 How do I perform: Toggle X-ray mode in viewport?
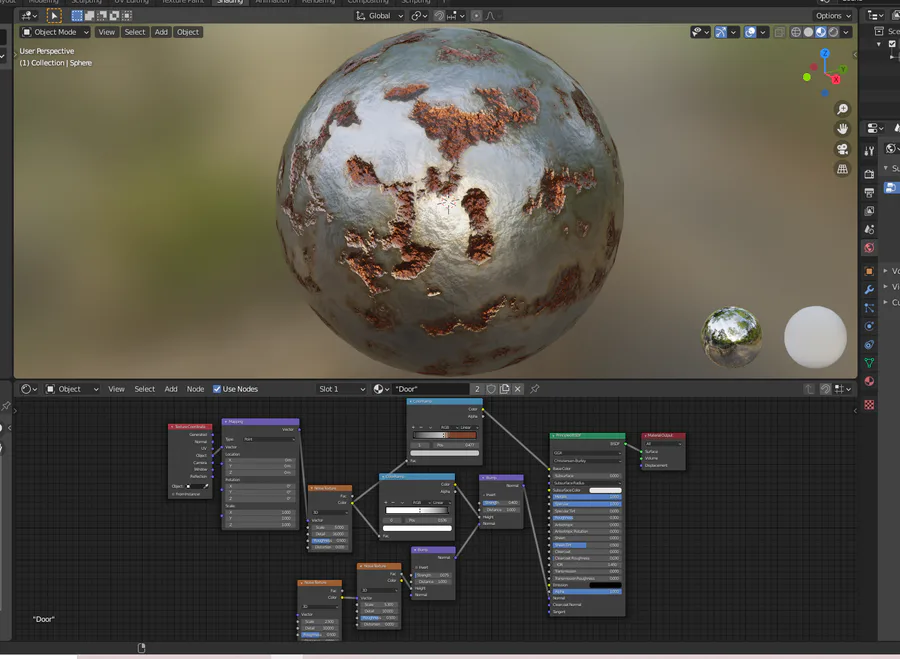point(779,32)
